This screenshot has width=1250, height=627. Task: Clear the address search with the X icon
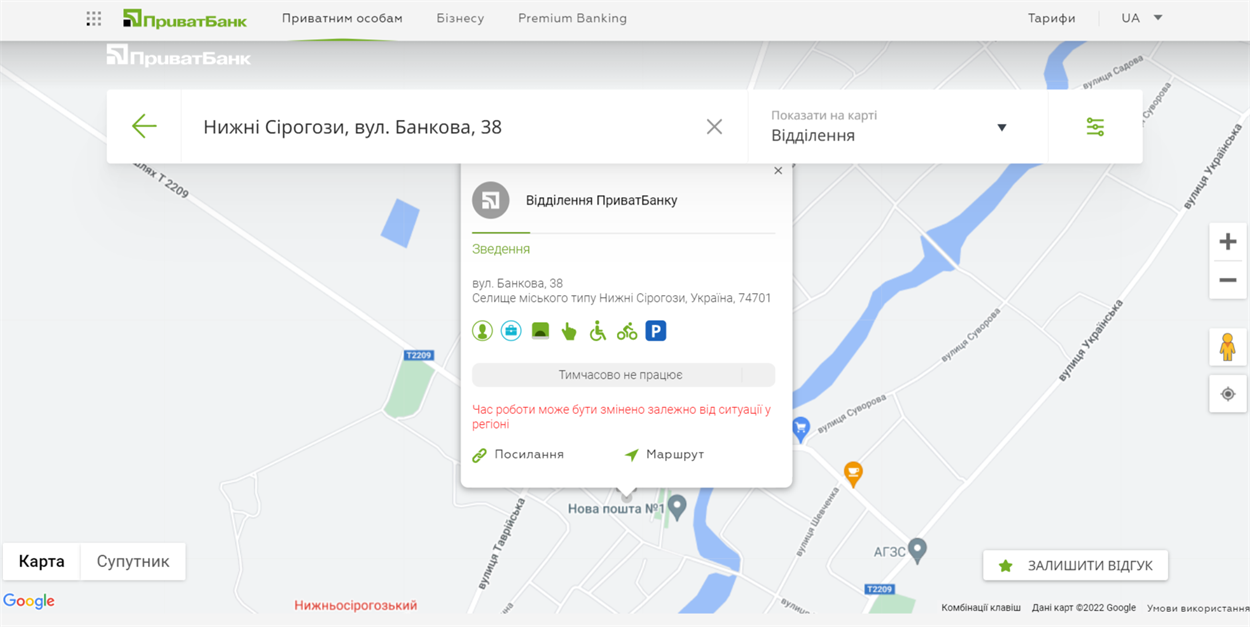[714, 126]
